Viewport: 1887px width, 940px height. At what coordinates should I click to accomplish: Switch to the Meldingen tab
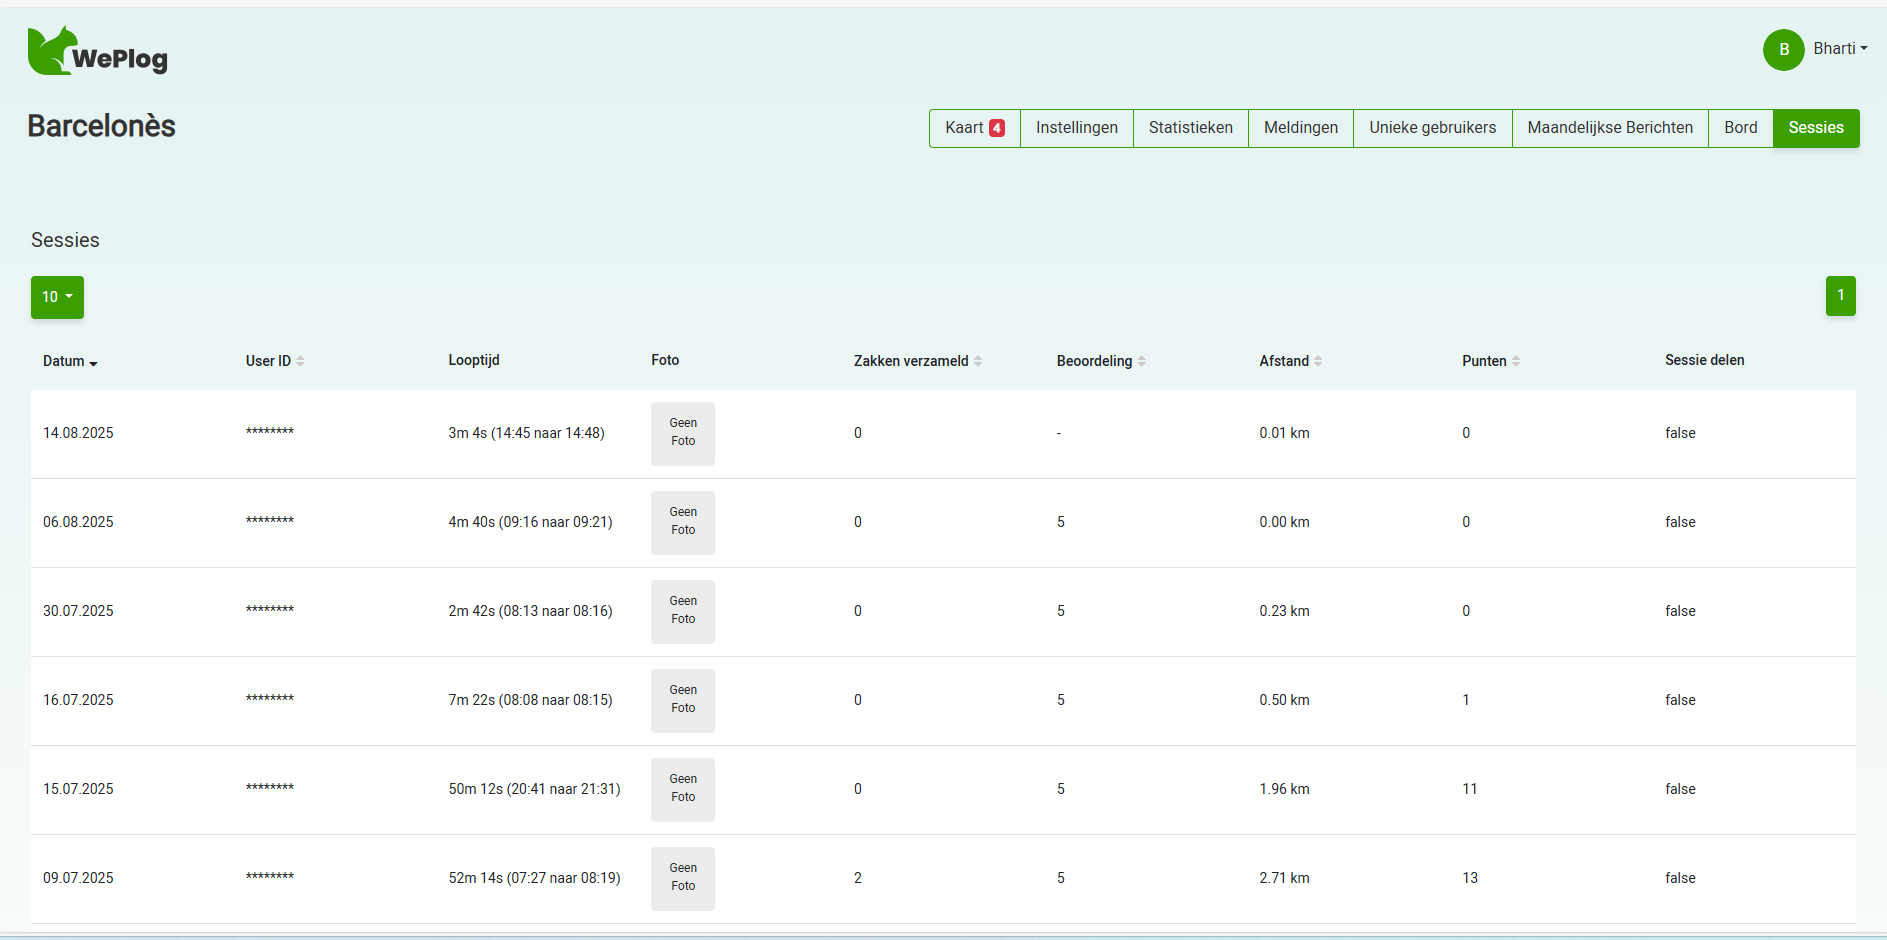point(1300,128)
